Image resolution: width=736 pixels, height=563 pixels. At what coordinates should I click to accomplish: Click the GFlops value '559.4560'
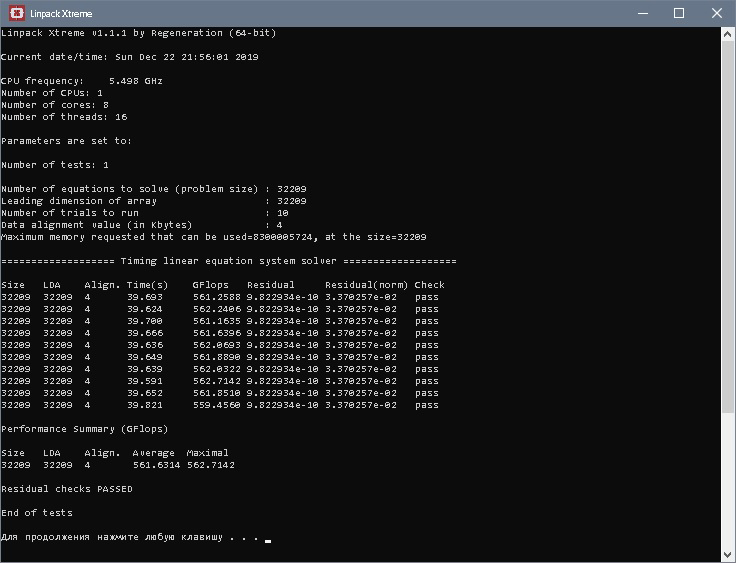coord(217,405)
